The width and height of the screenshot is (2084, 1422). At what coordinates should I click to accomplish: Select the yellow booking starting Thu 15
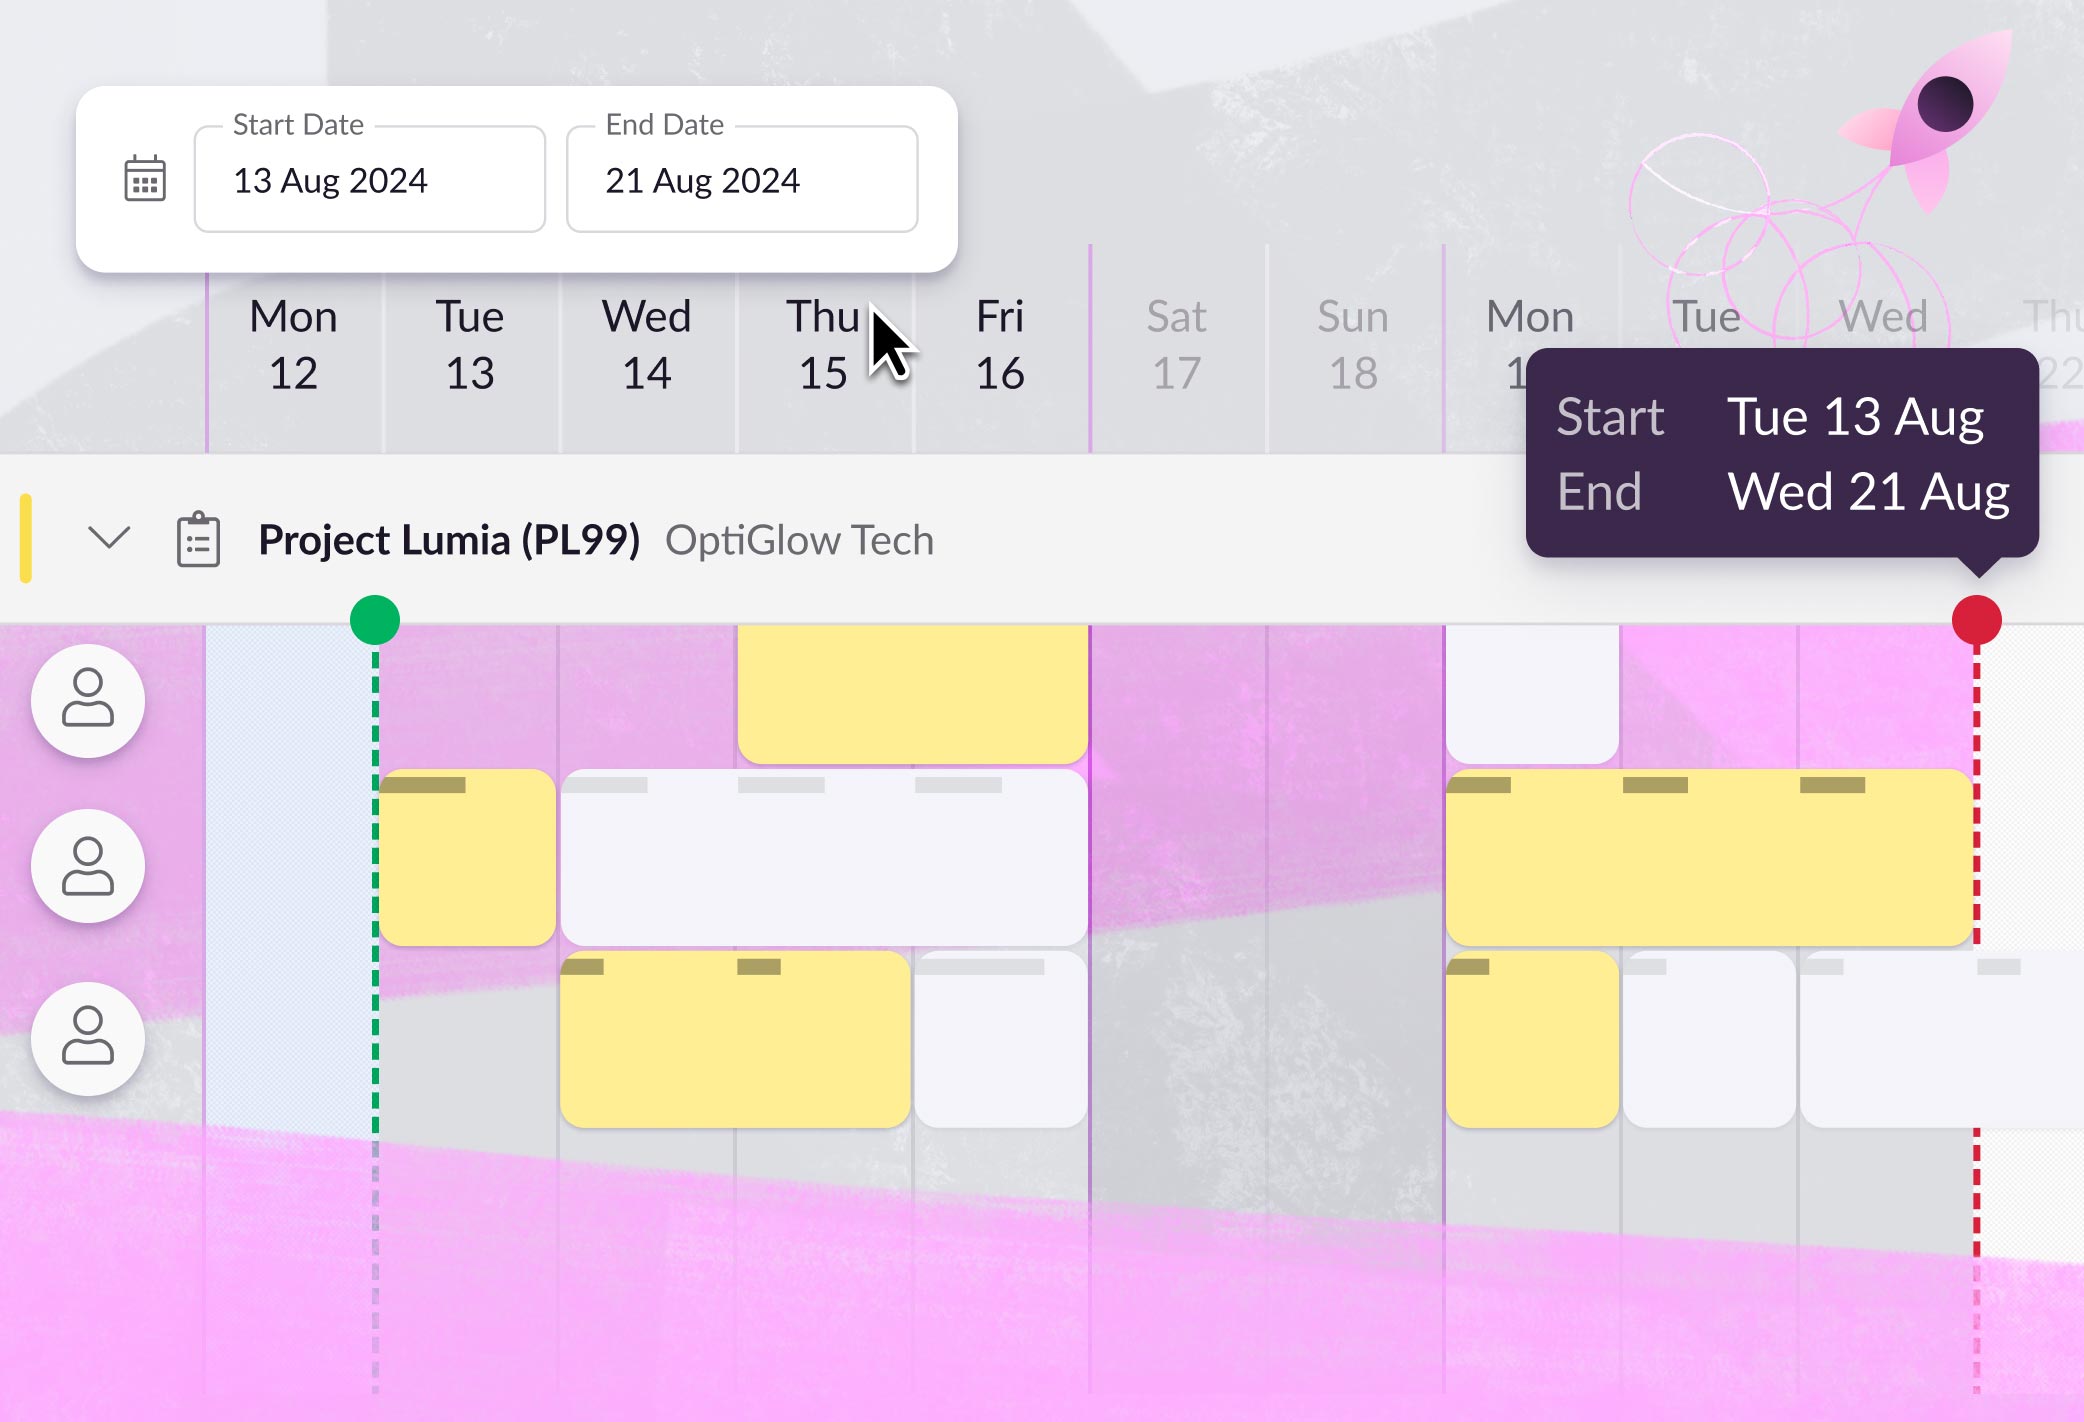(x=913, y=694)
